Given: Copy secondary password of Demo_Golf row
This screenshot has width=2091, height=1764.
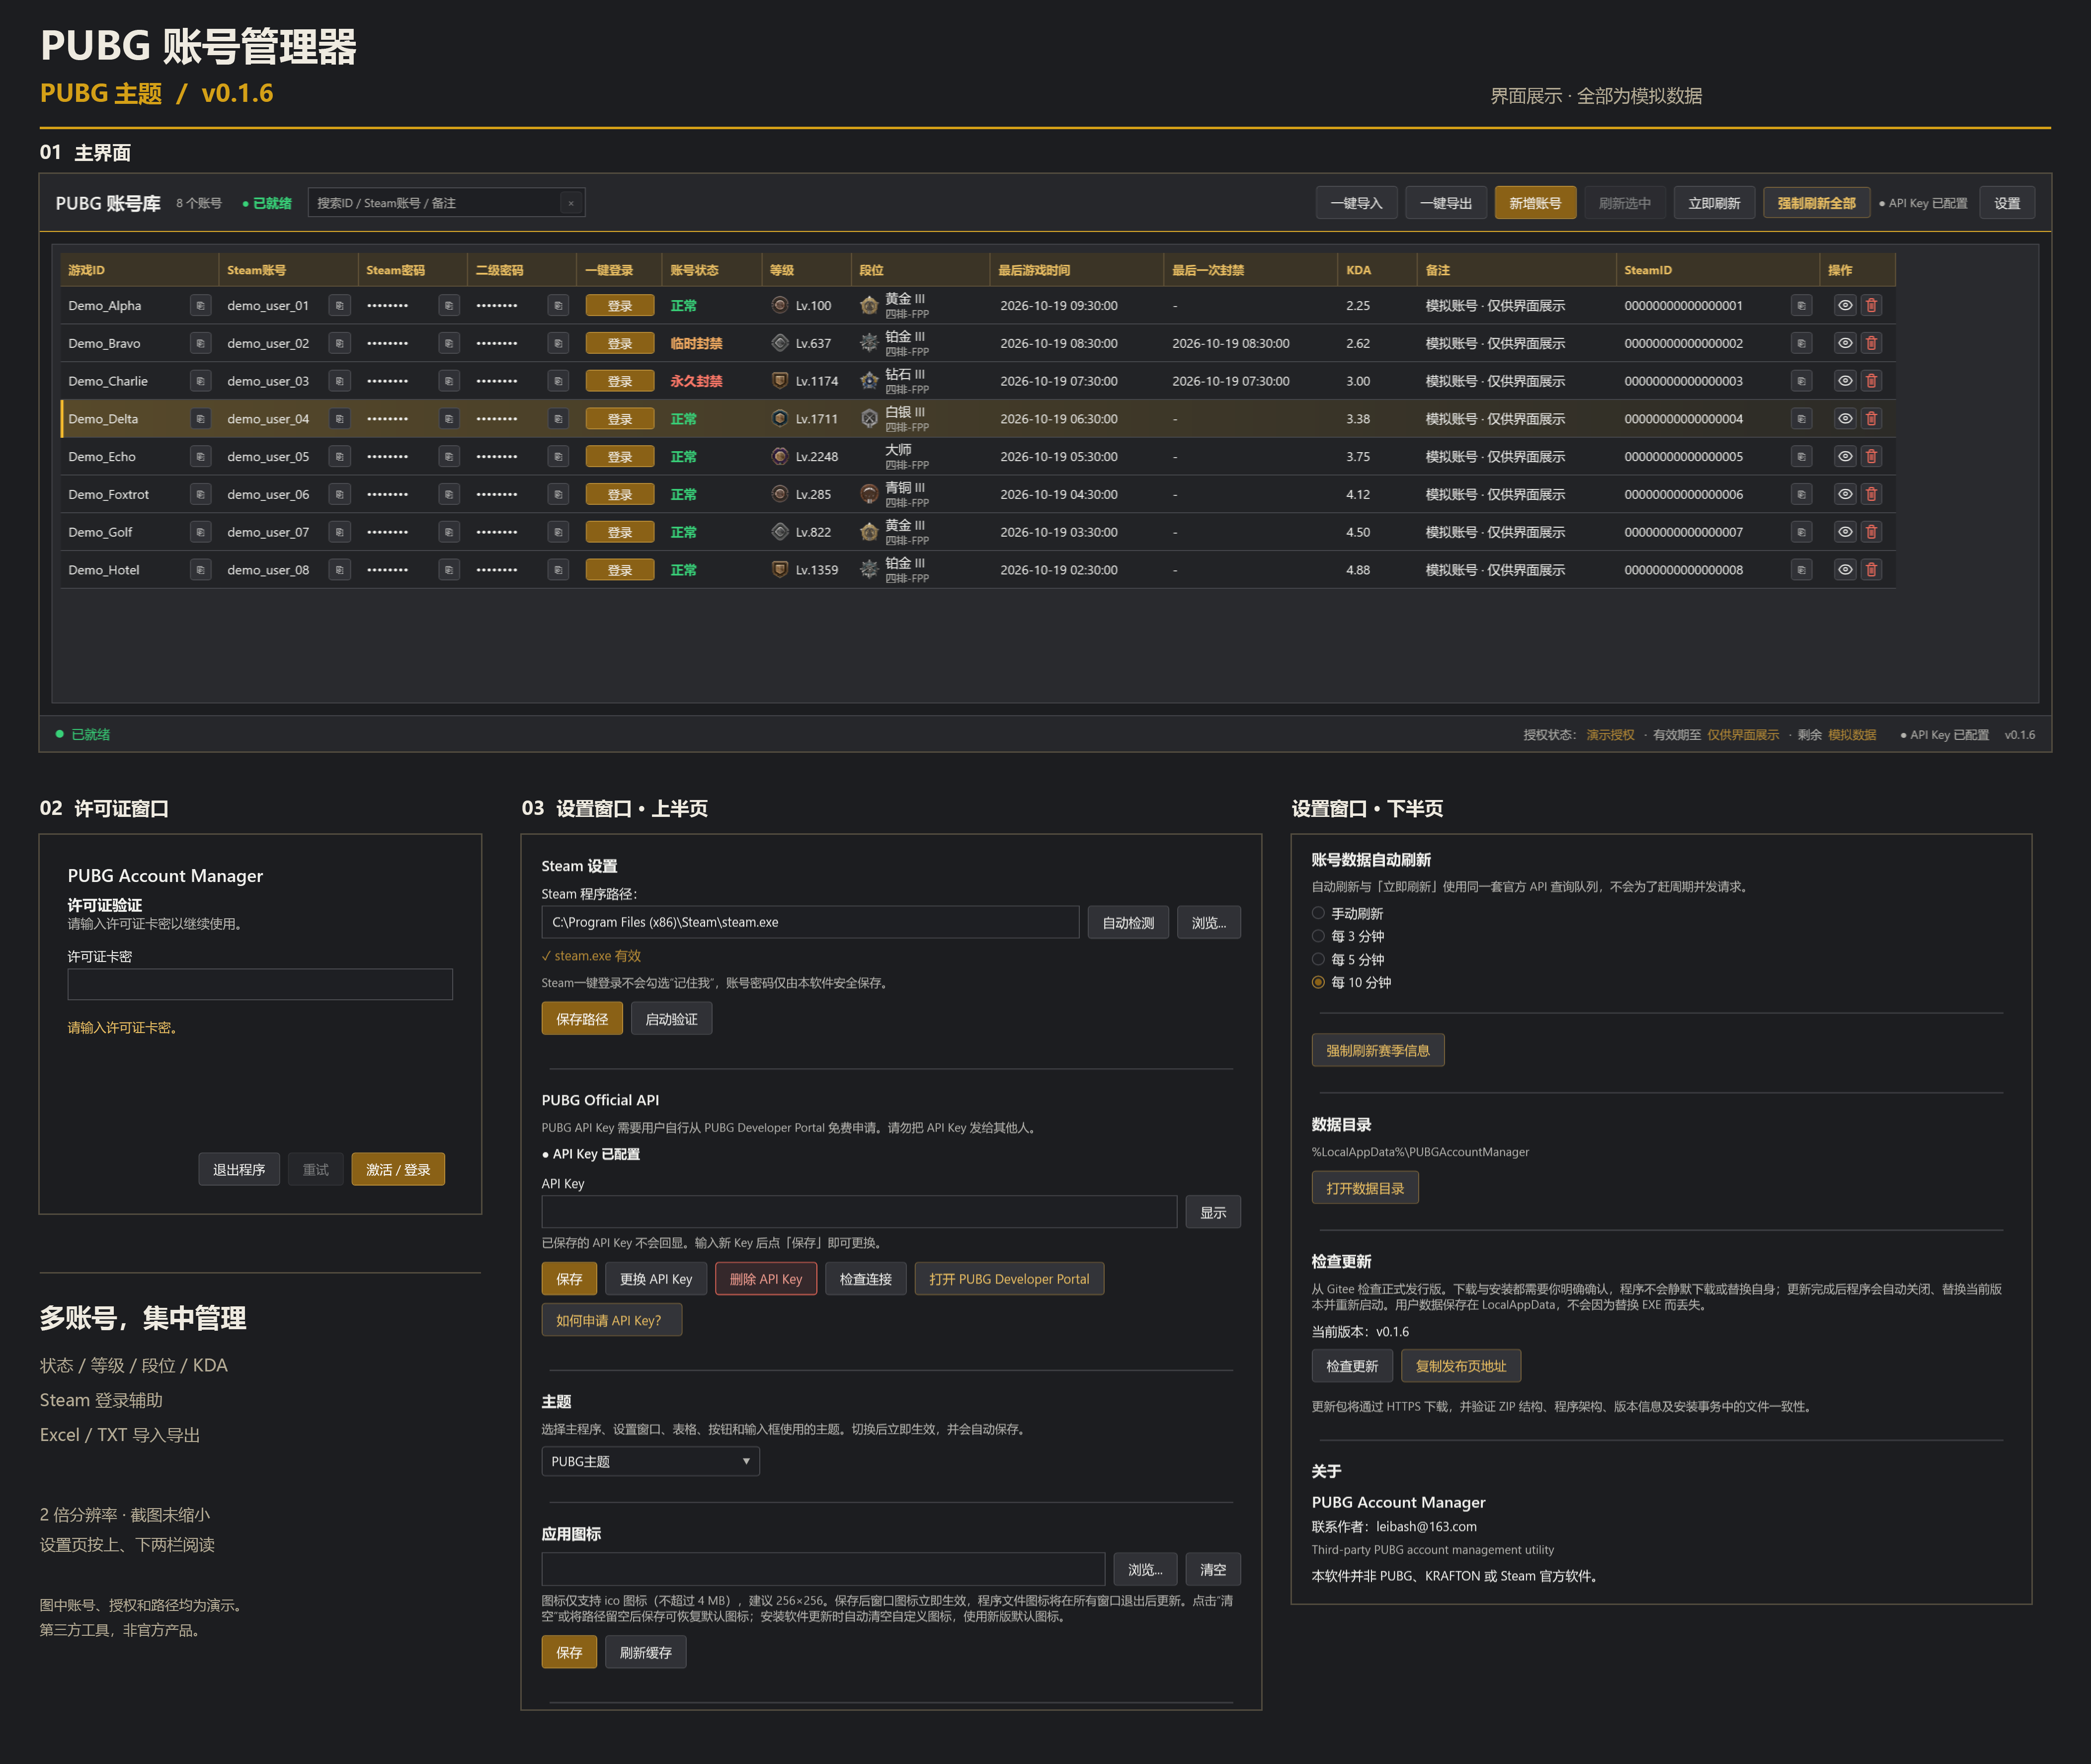Looking at the screenshot, I should 558,533.
